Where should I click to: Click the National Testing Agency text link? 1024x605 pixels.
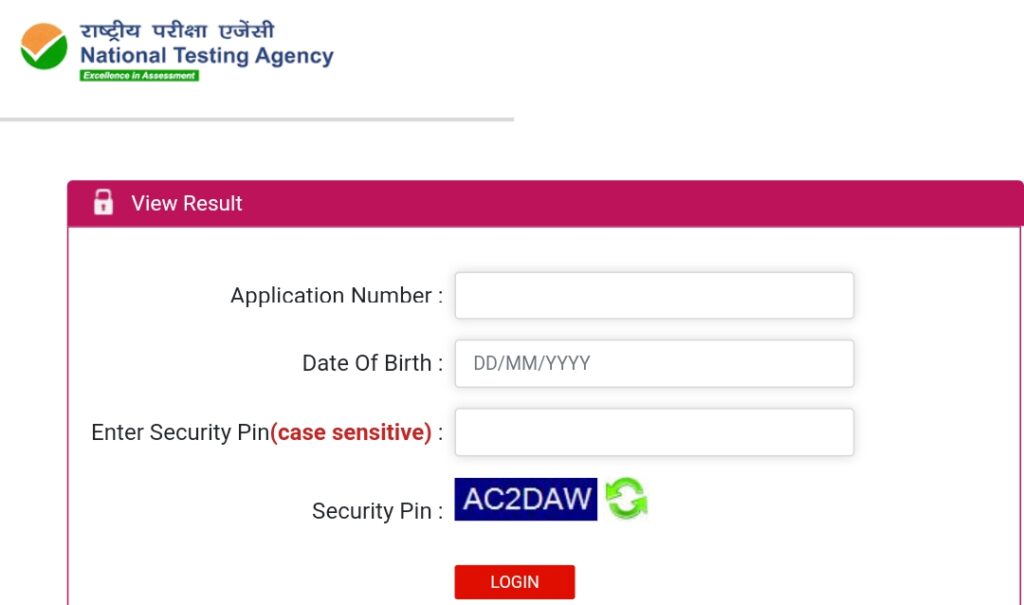[x=206, y=56]
